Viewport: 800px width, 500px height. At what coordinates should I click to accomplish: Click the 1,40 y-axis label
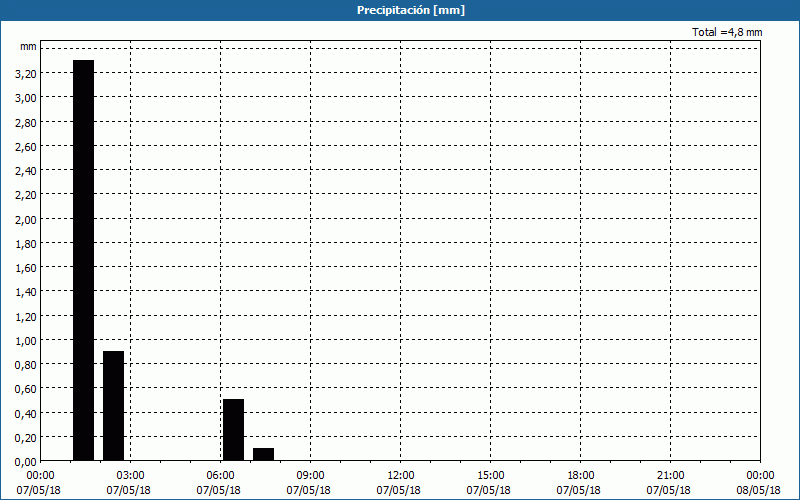click(26, 292)
